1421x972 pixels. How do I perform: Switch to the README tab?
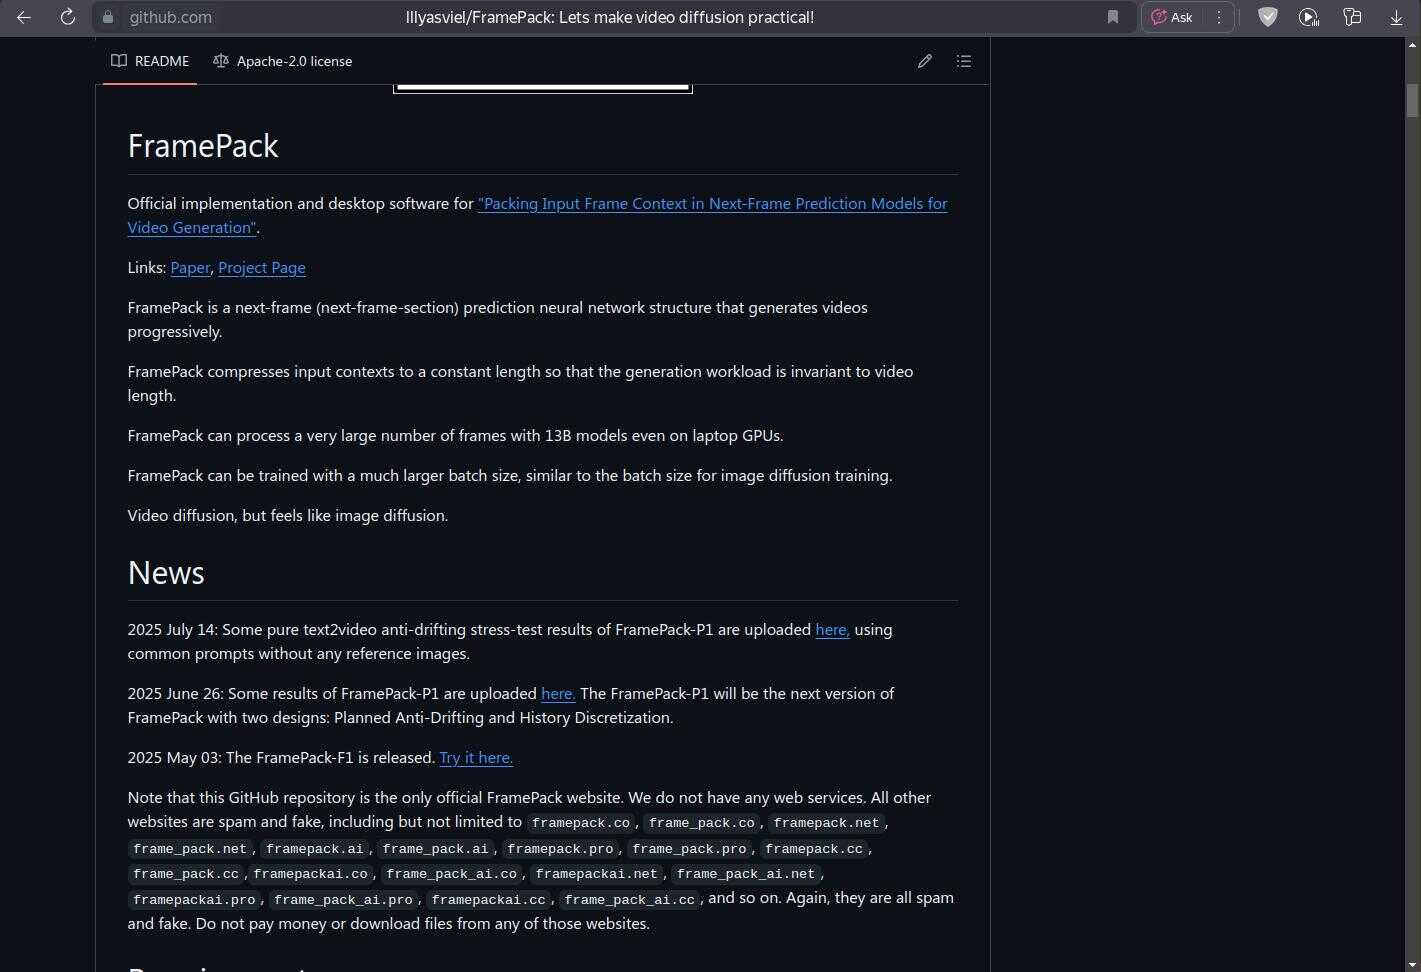[150, 61]
